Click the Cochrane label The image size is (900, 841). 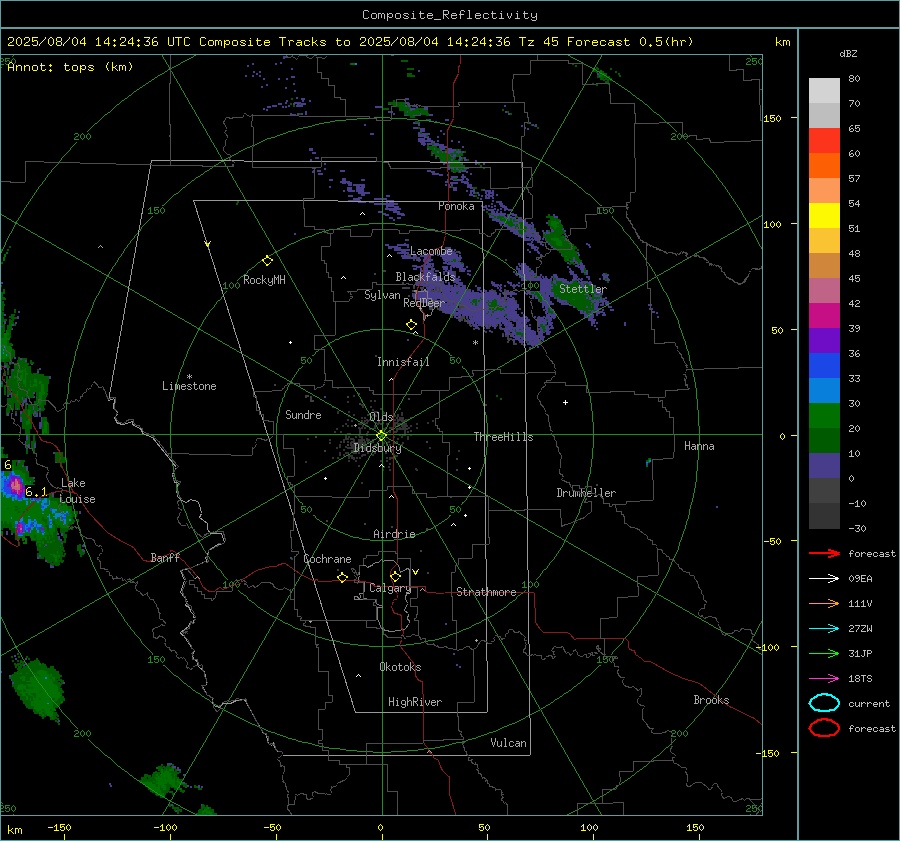[327, 559]
